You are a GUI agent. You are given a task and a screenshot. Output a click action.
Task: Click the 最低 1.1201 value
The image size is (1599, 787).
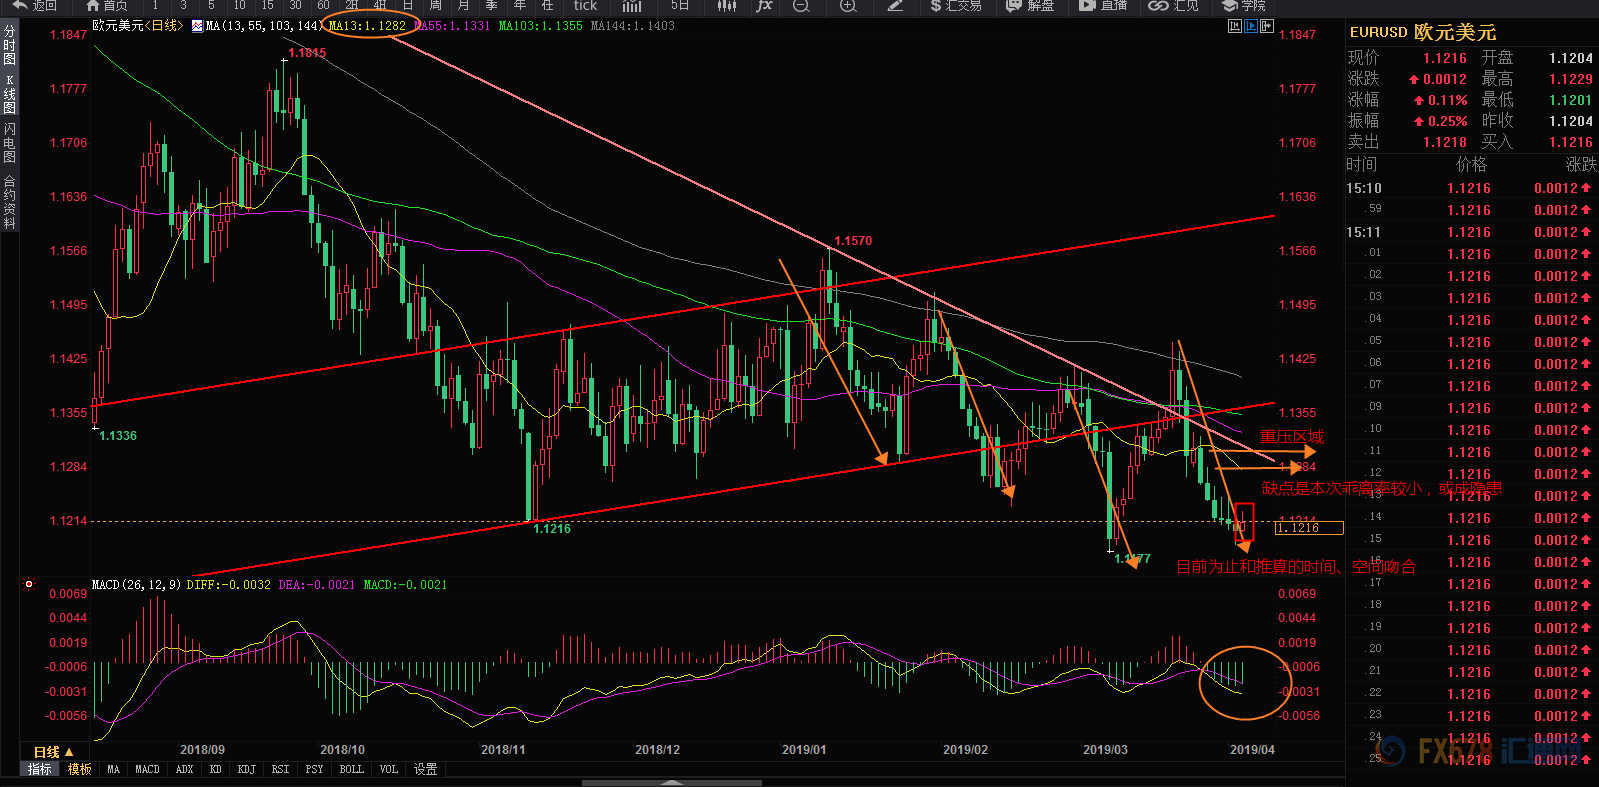(x=1571, y=100)
